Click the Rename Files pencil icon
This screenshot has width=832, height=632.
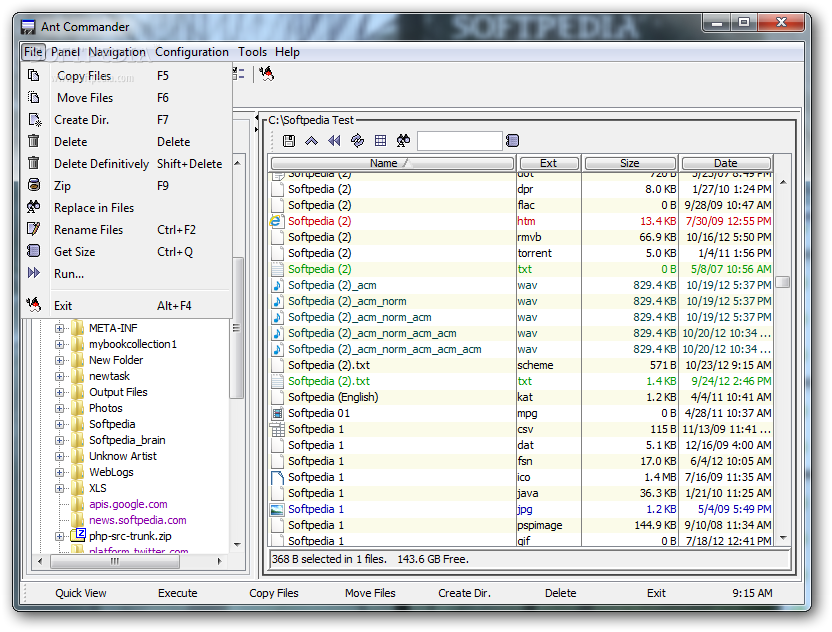tap(33, 229)
